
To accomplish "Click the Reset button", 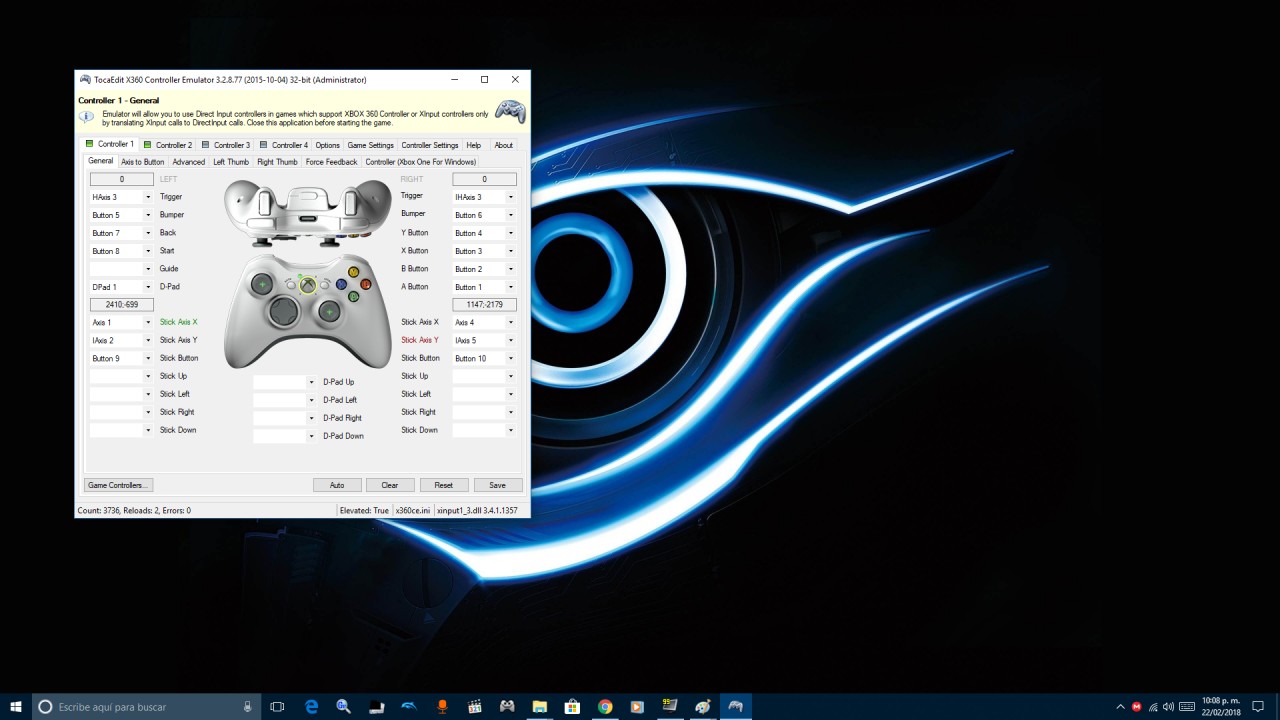I will click(x=444, y=485).
